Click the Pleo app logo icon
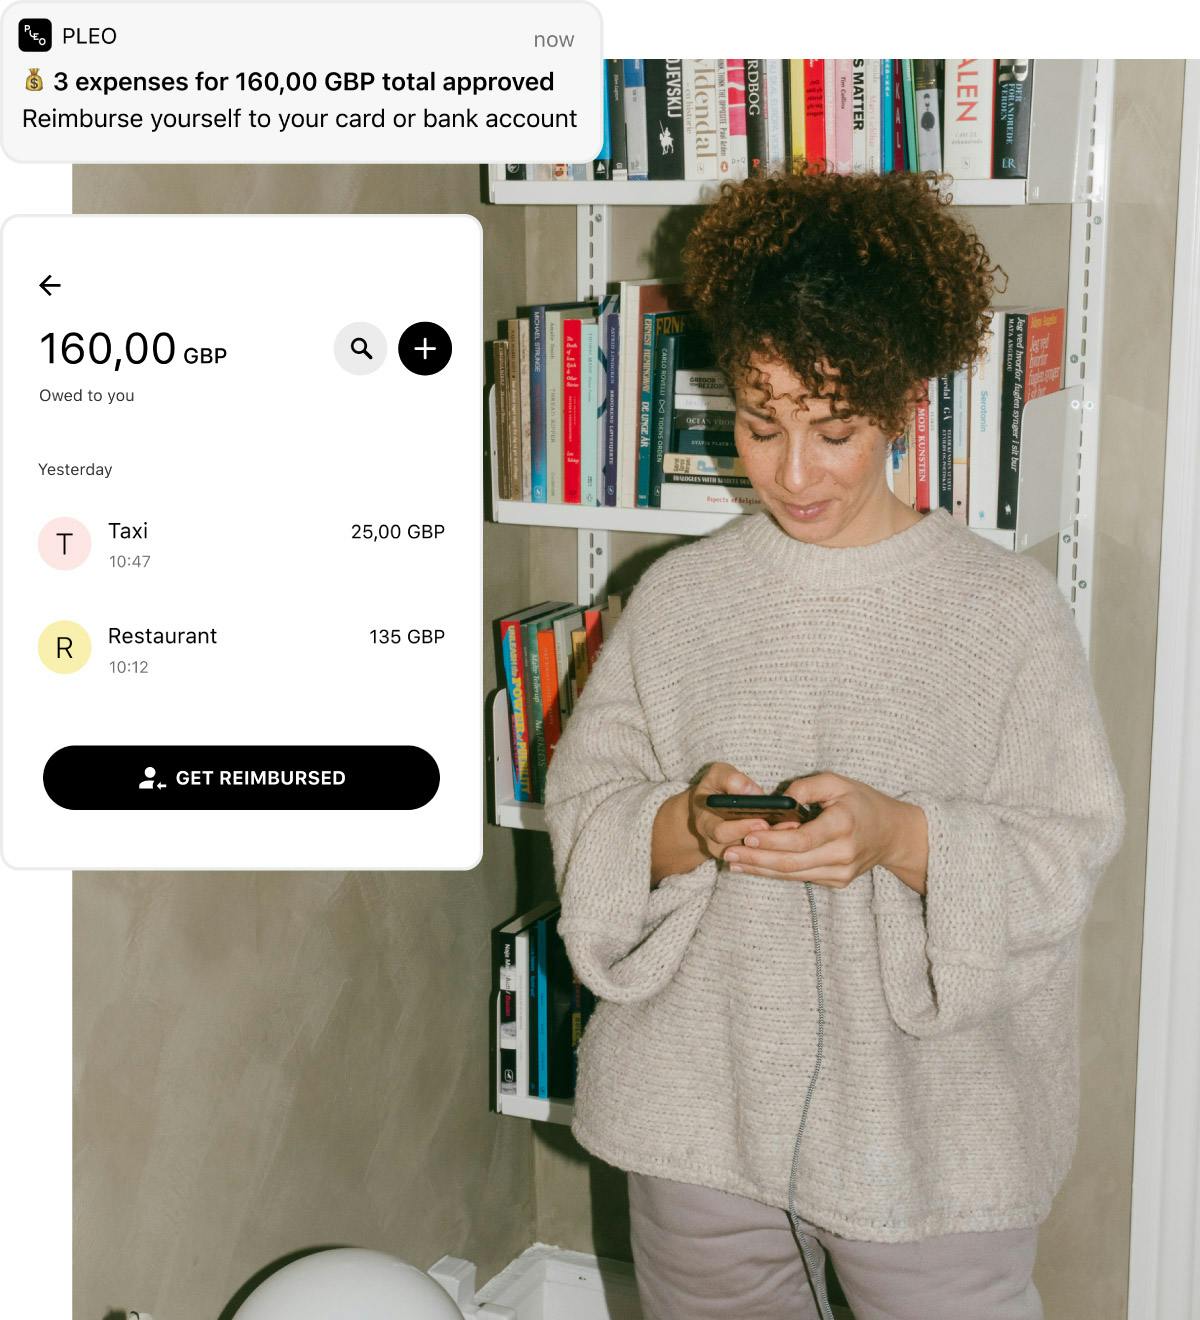The image size is (1200, 1320). coord(35,36)
